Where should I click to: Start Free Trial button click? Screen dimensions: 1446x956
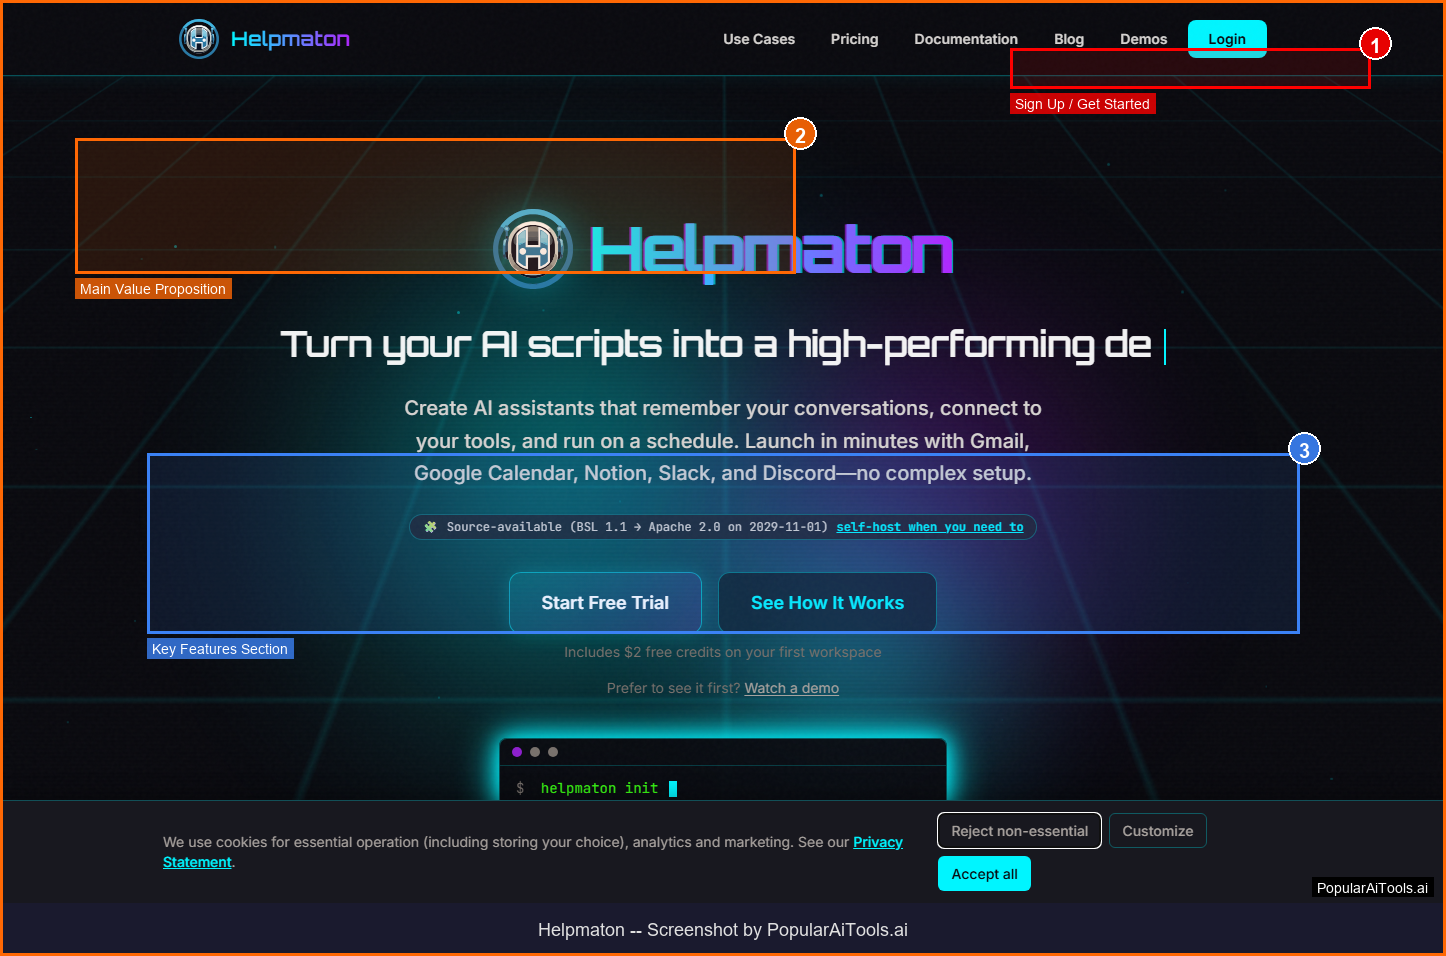(605, 603)
